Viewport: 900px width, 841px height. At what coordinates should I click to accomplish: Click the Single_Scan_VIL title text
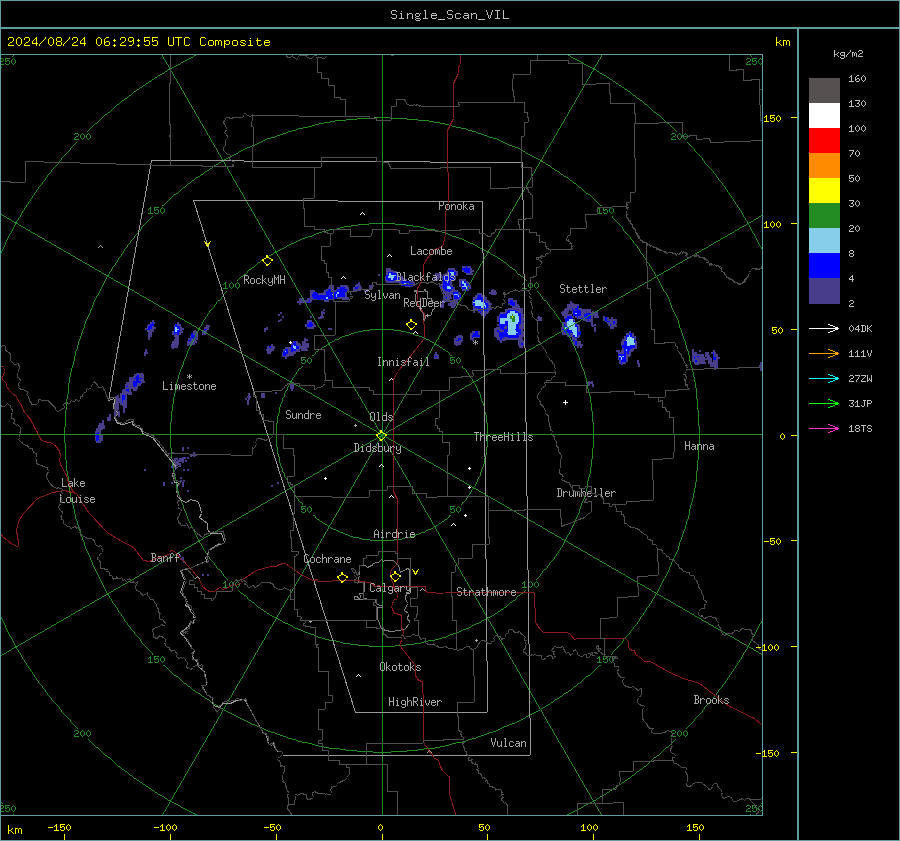(449, 15)
